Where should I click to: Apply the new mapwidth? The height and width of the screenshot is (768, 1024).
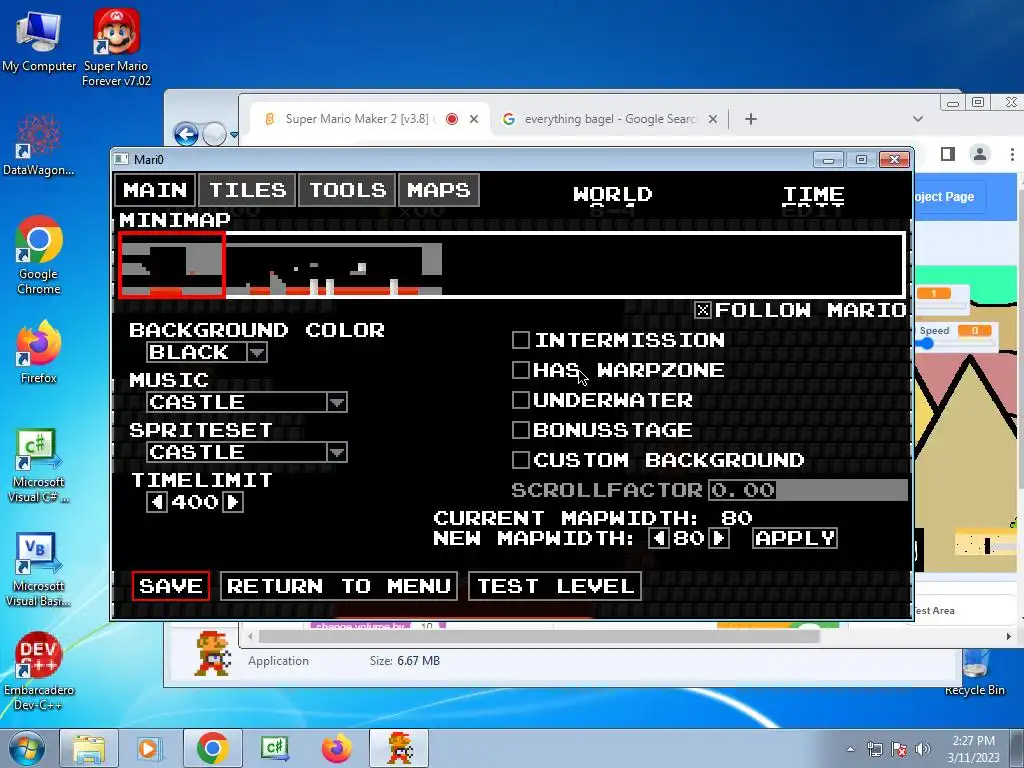point(795,538)
